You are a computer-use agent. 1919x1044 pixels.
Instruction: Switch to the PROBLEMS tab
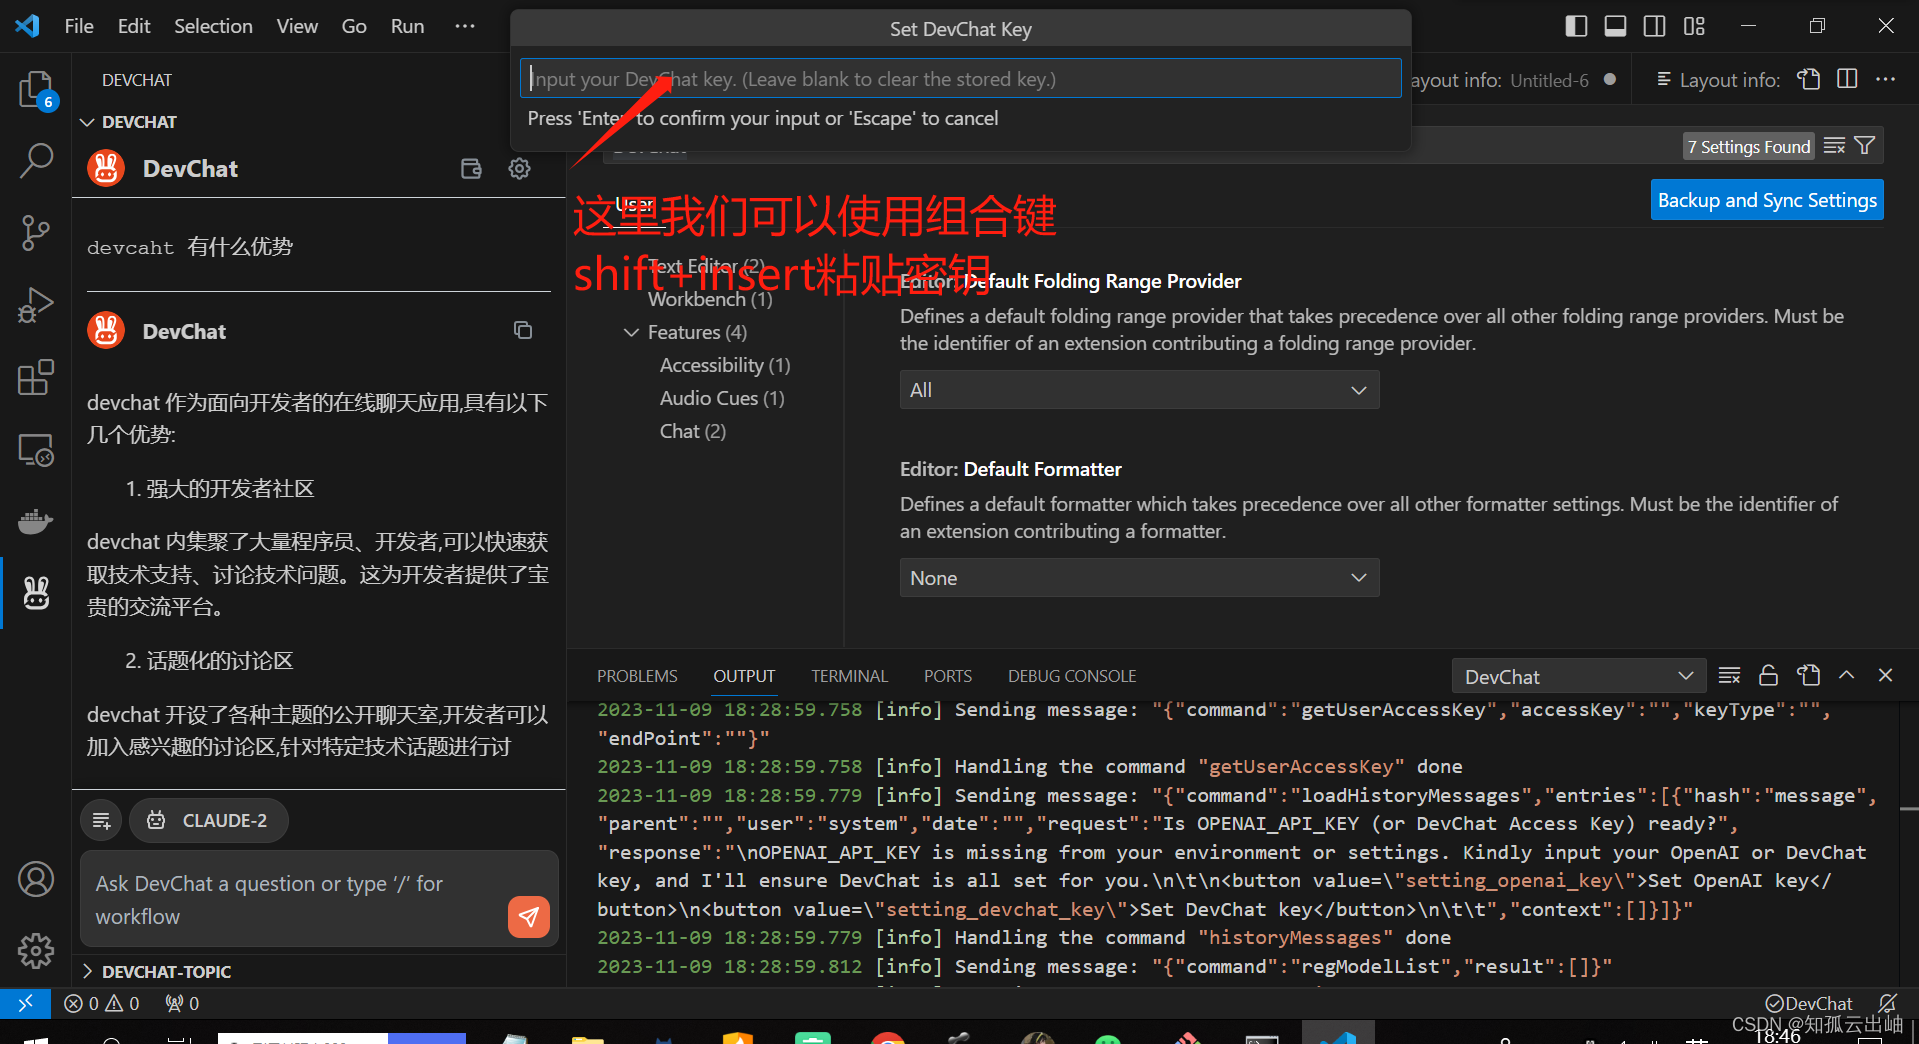point(637,676)
